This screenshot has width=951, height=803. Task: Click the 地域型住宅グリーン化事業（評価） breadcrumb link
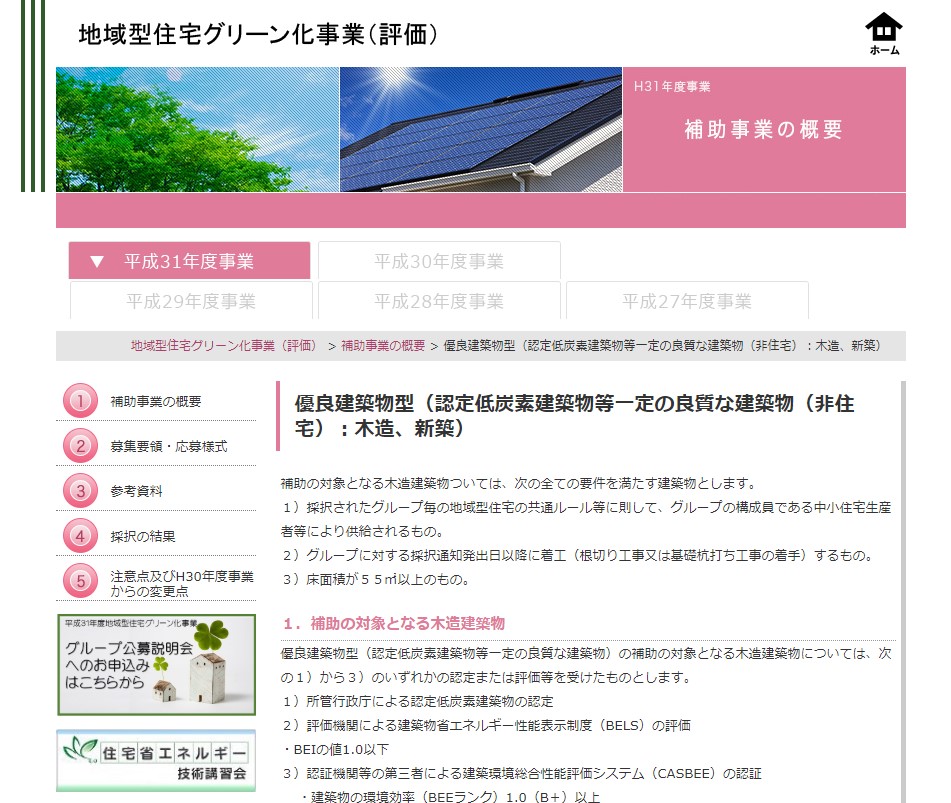[x=223, y=346]
